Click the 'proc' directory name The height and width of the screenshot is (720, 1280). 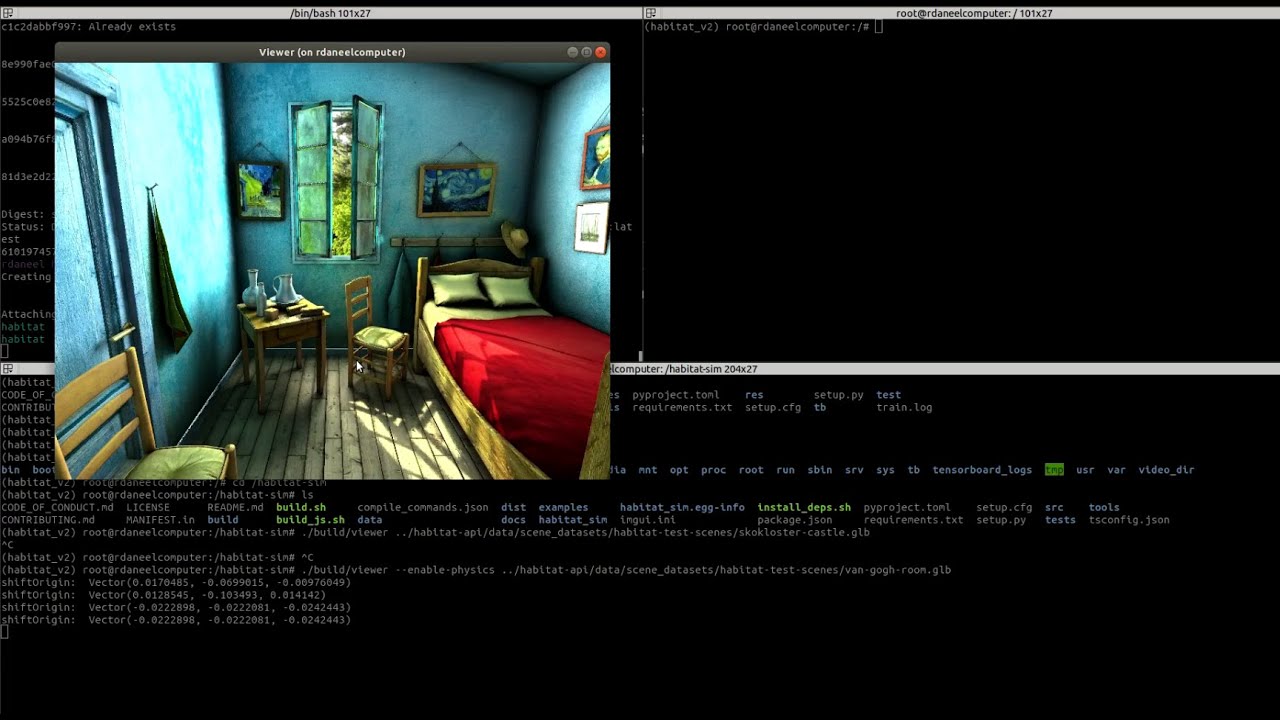coord(713,470)
